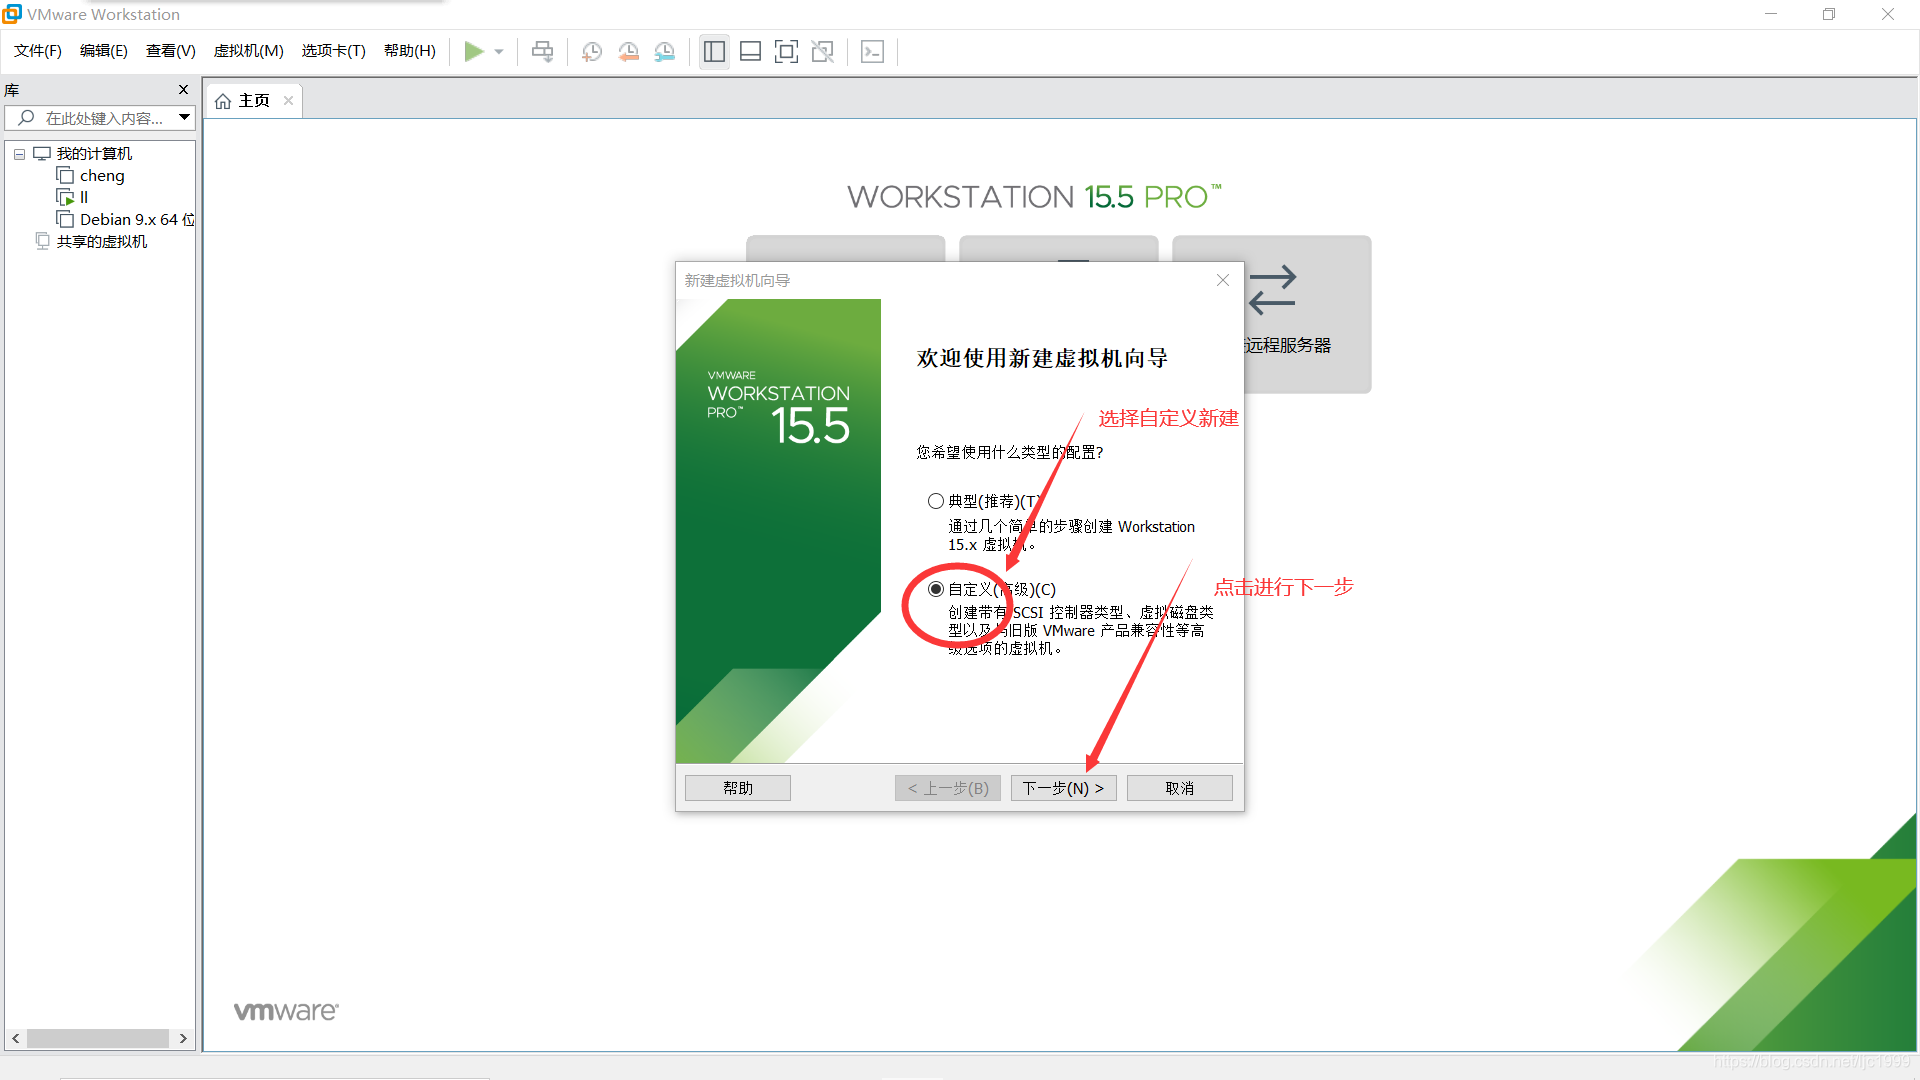Viewport: 1920px width, 1080px height.
Task: Open the snapshot manager icon
Action: coord(665,51)
